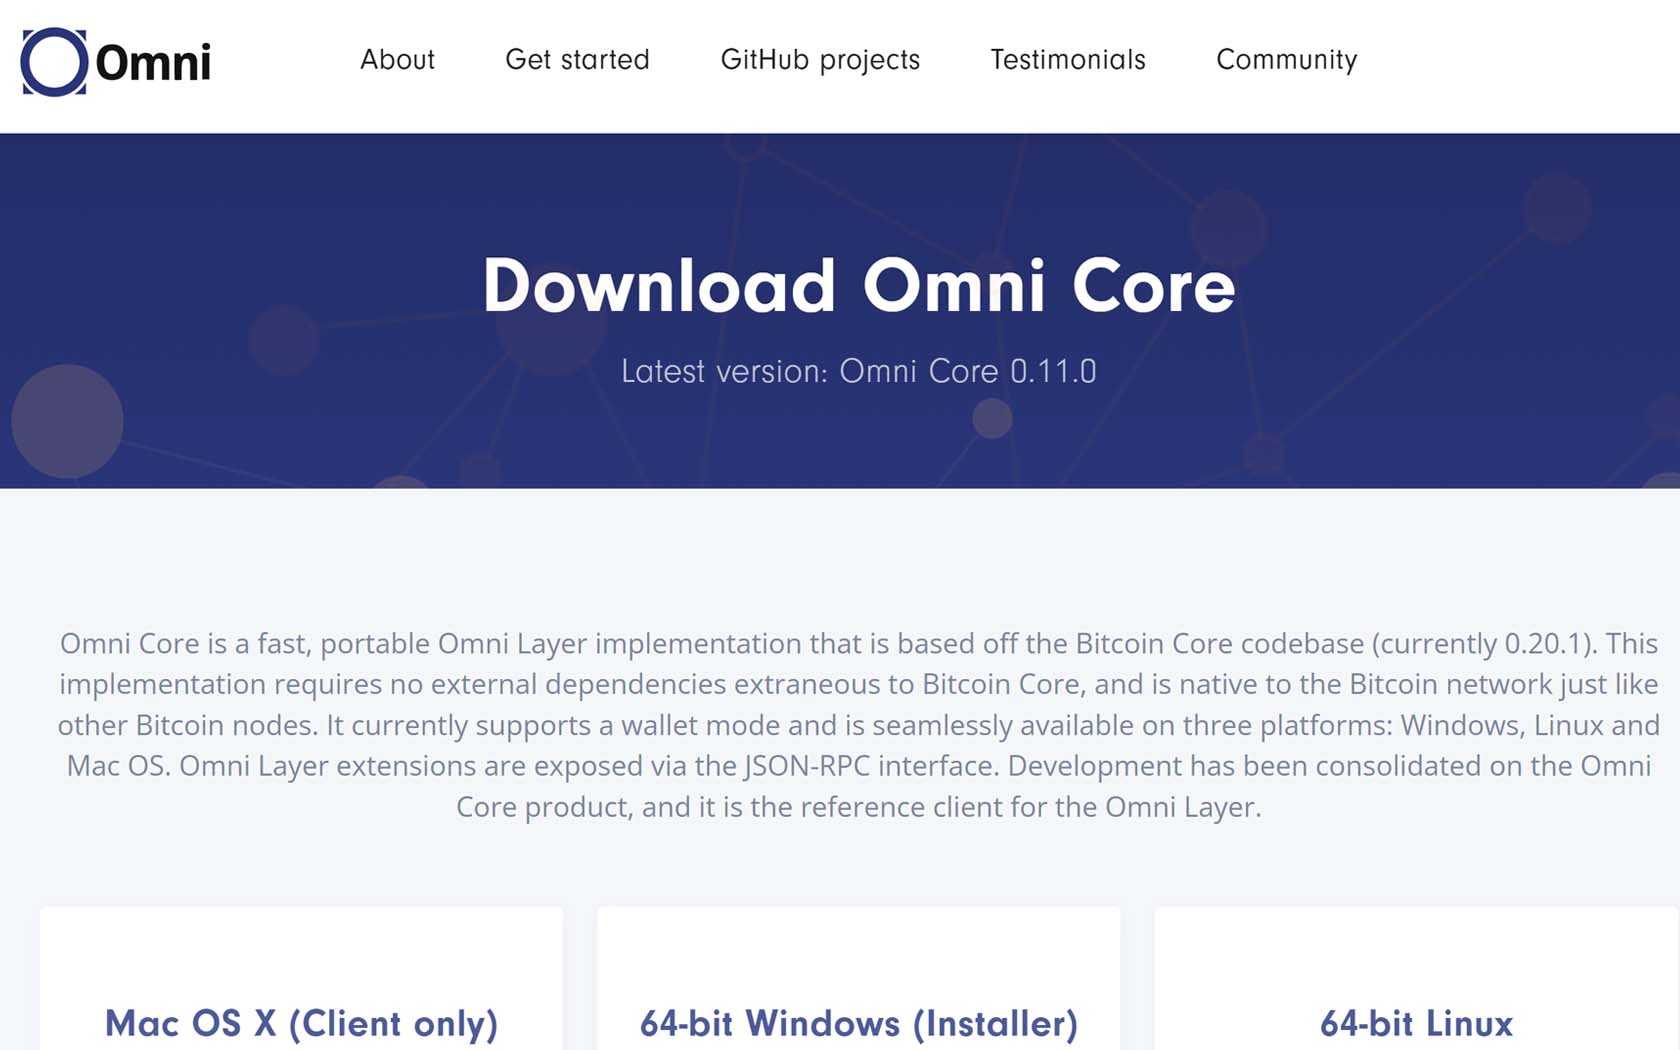This screenshot has height=1050, width=1680.
Task: Navigate to the Testimonials page
Action: pos(1067,60)
